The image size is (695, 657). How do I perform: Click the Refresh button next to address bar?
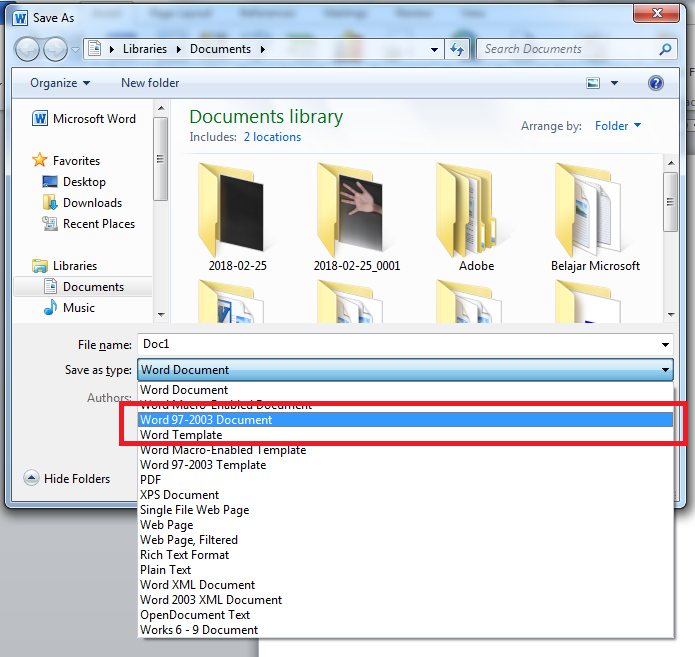[x=457, y=49]
